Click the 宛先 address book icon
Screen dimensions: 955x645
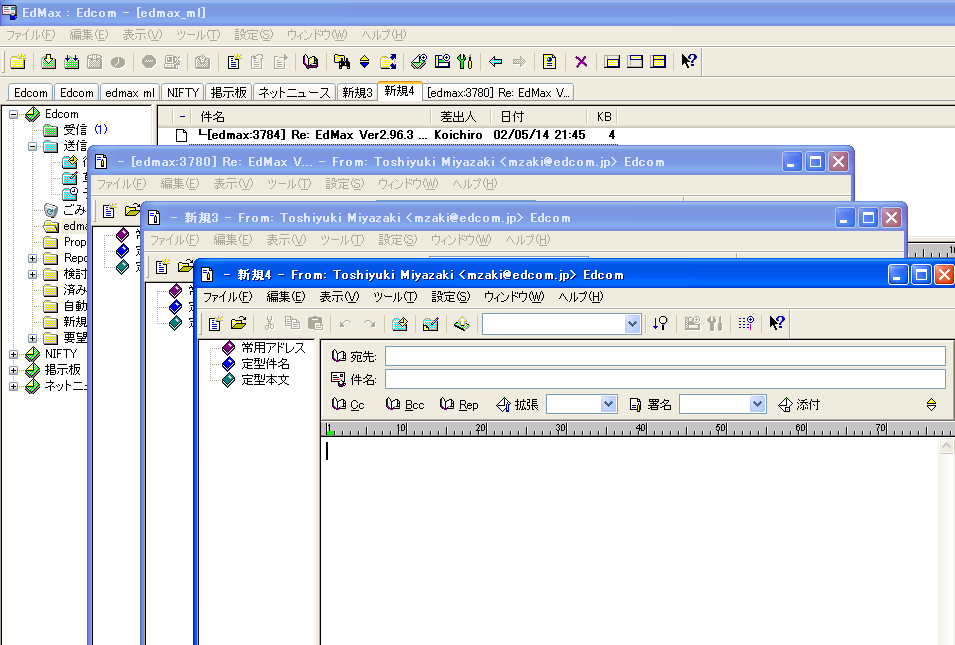339,356
